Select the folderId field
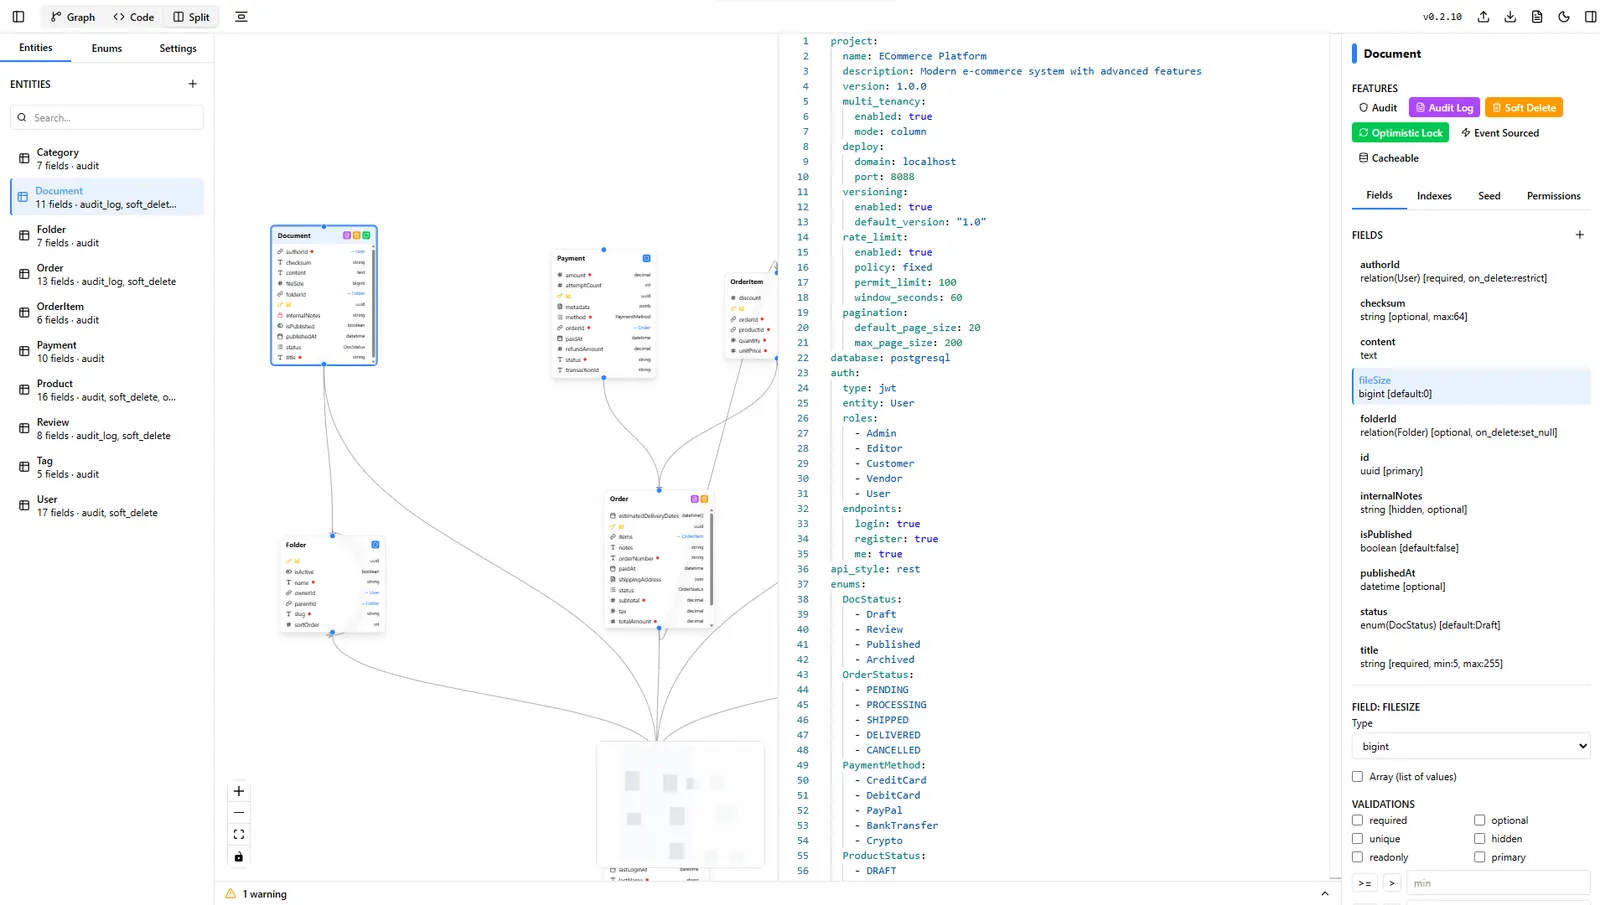 (x=1471, y=425)
